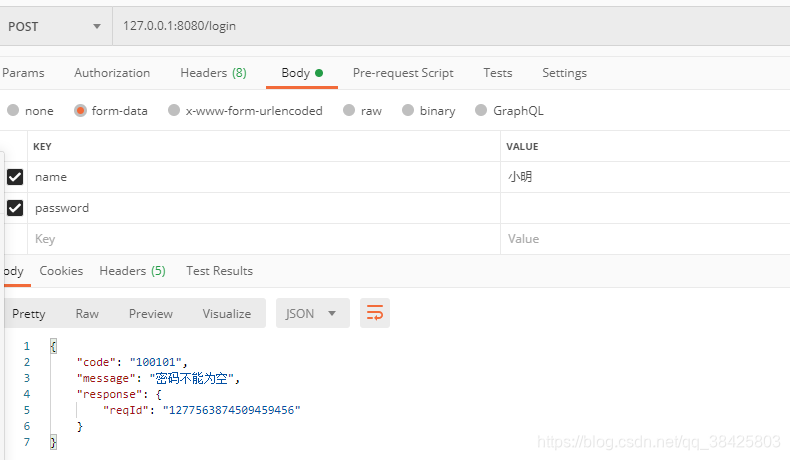This screenshot has height=460, width=790.
Task: Choose x-www-form-urlencoded body type
Action: 245,110
